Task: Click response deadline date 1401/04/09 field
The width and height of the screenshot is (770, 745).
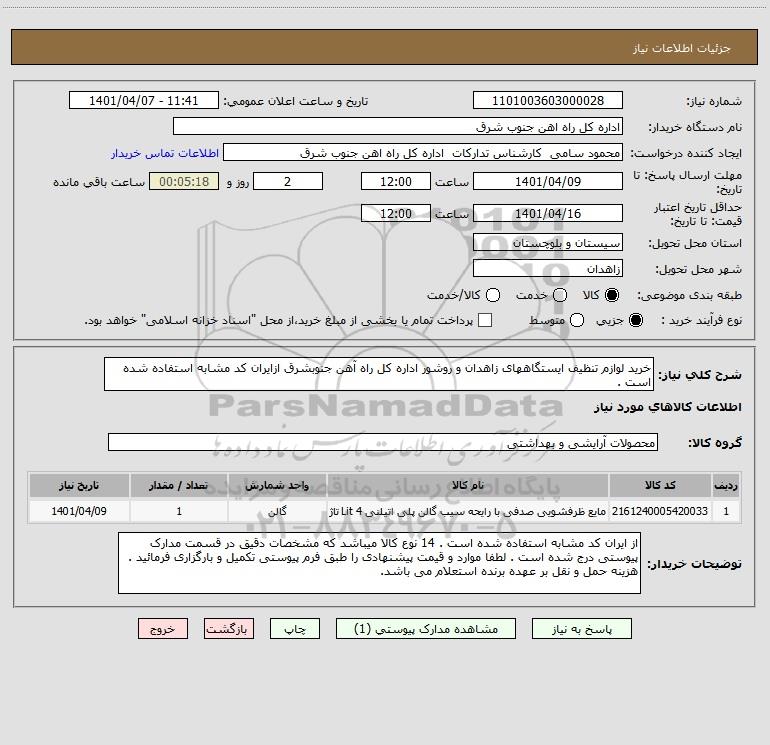Action: [548, 181]
